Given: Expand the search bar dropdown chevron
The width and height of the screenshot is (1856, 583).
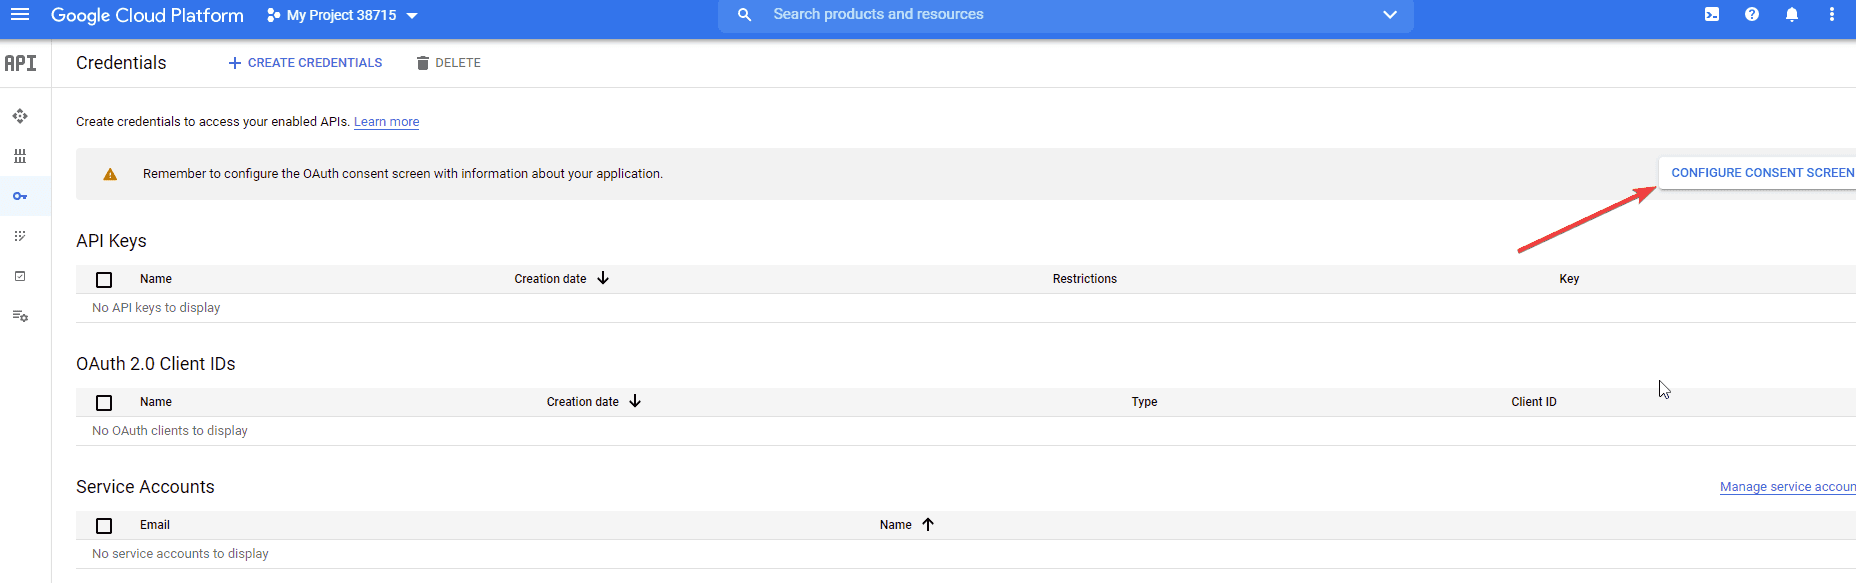Looking at the screenshot, I should pos(1389,15).
